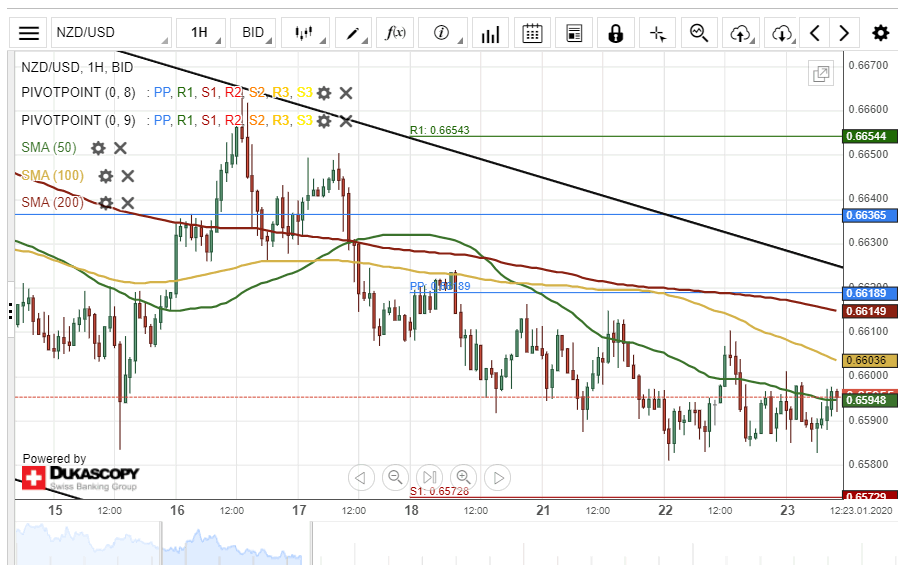
Task: Go to previous with left chevron
Action: 815,32
